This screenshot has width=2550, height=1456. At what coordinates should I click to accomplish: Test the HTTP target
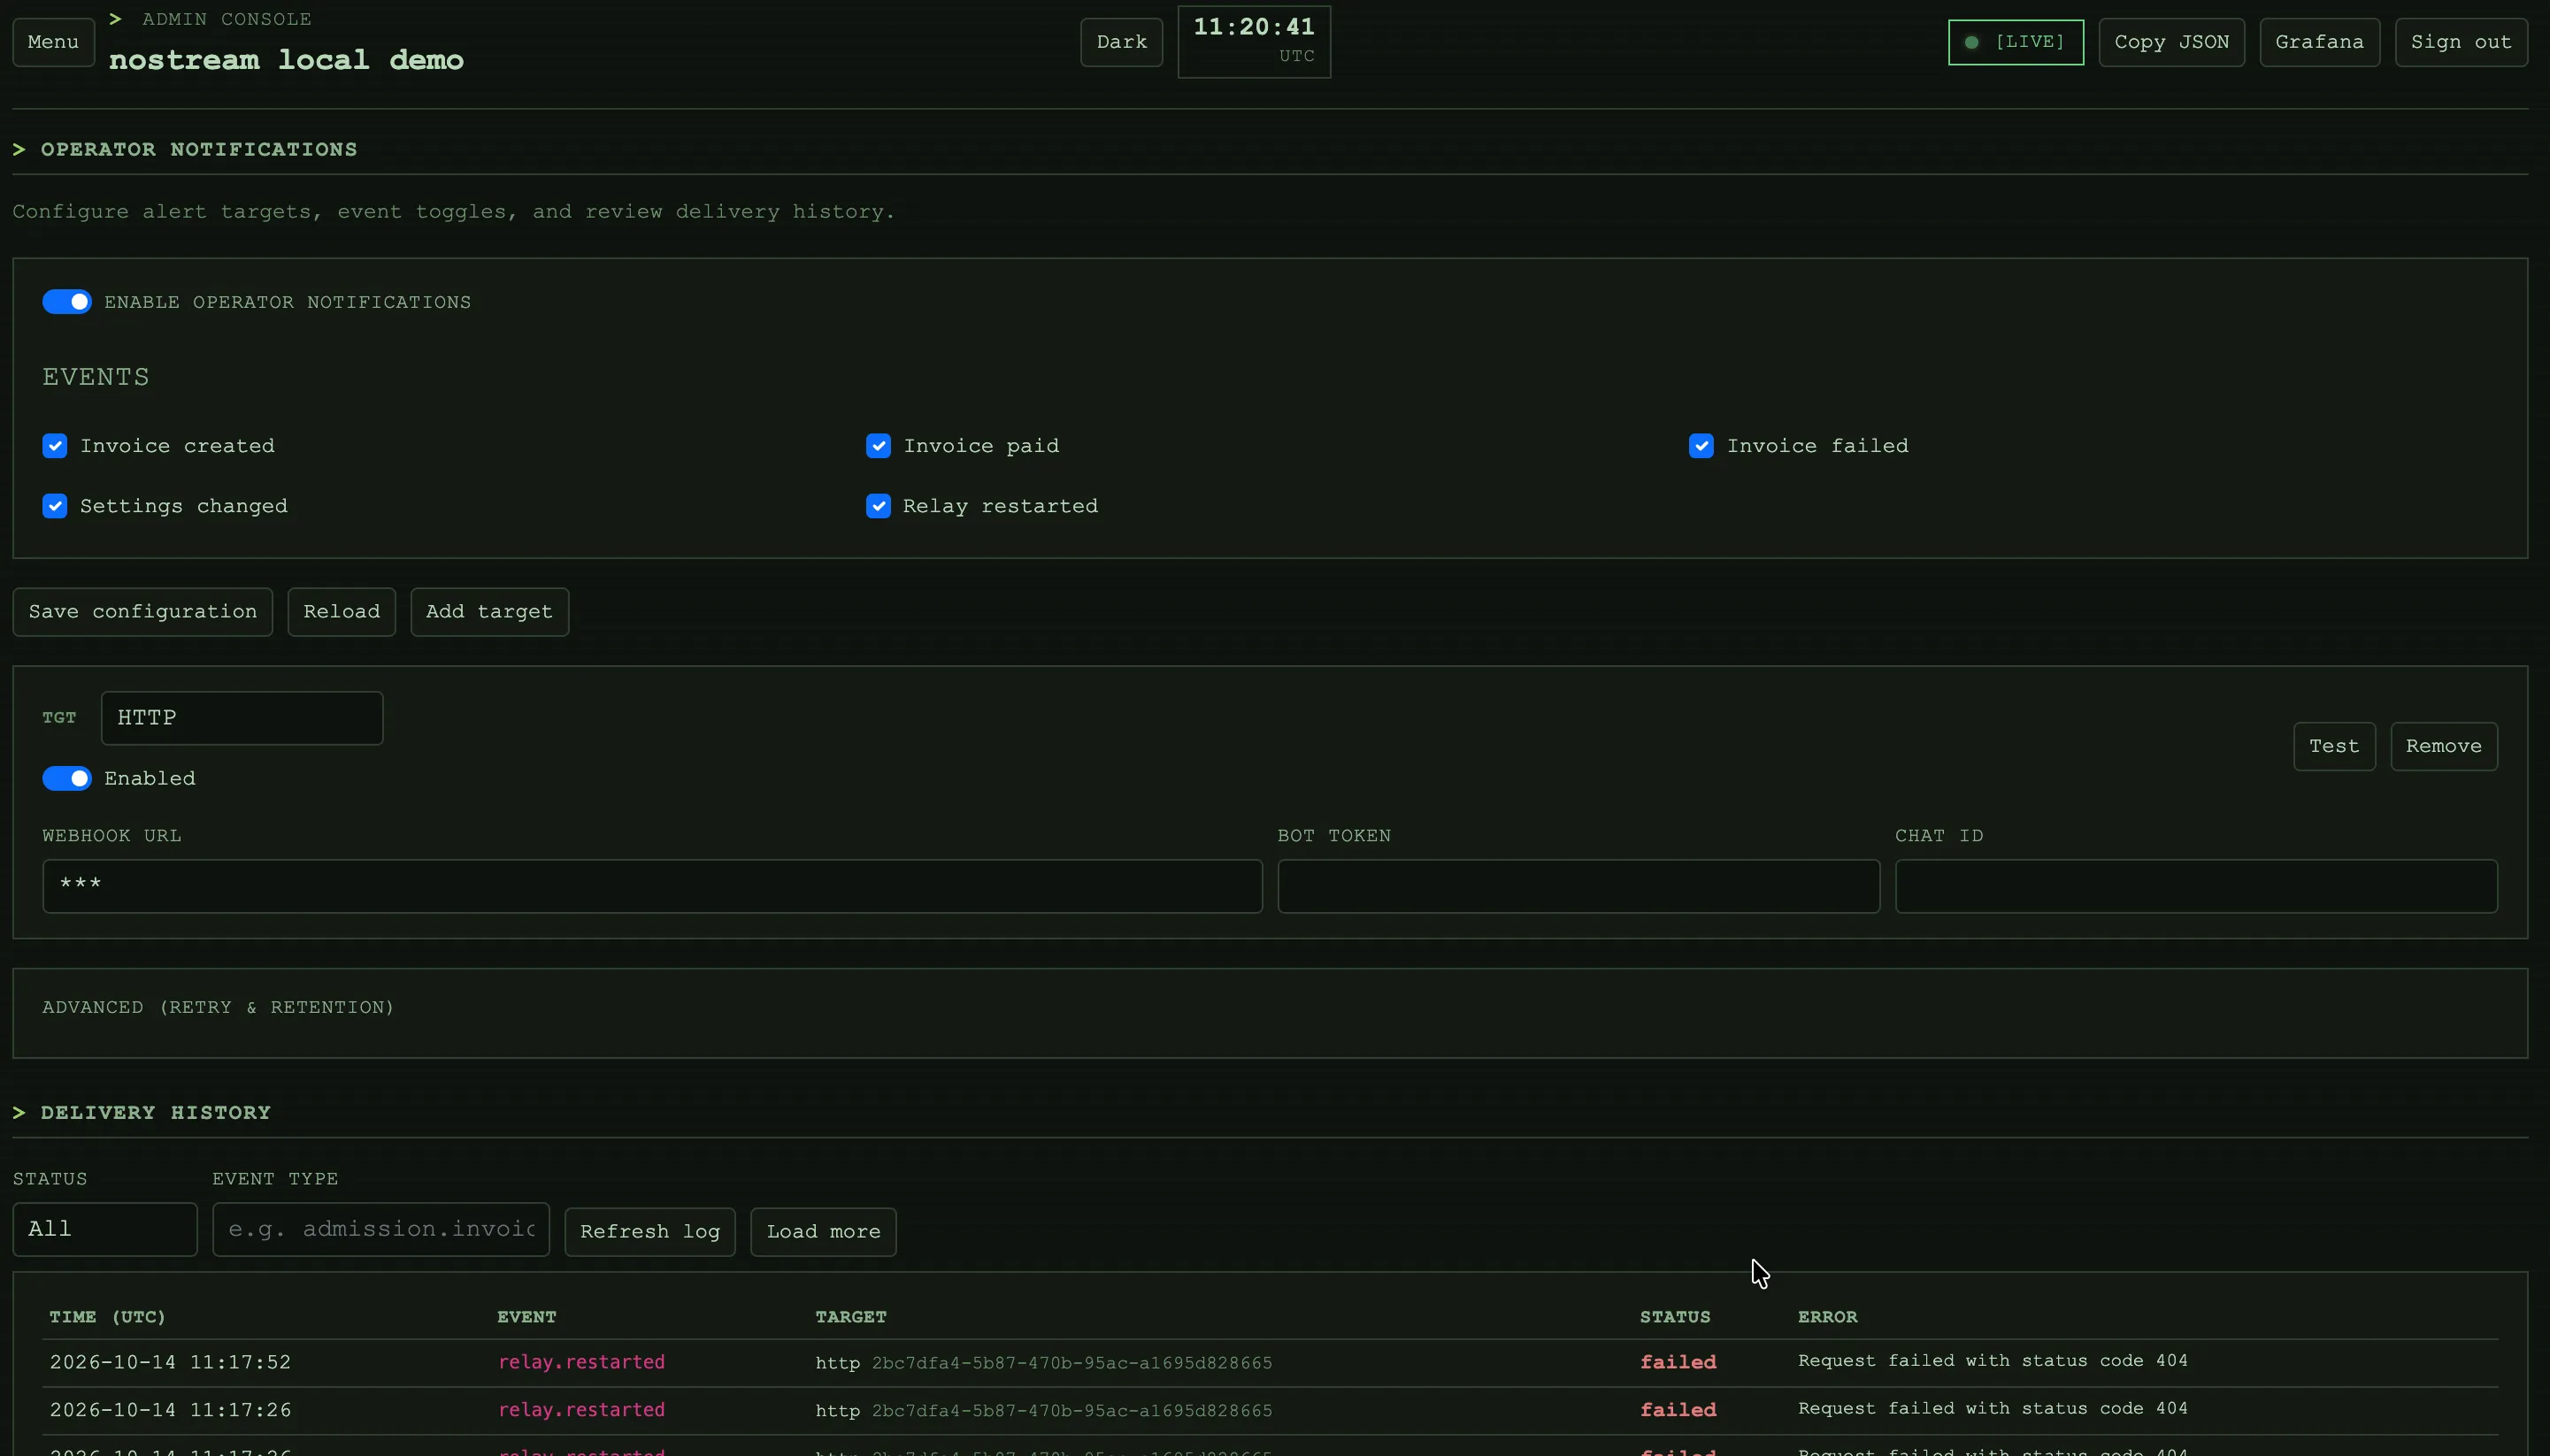pos(2333,746)
